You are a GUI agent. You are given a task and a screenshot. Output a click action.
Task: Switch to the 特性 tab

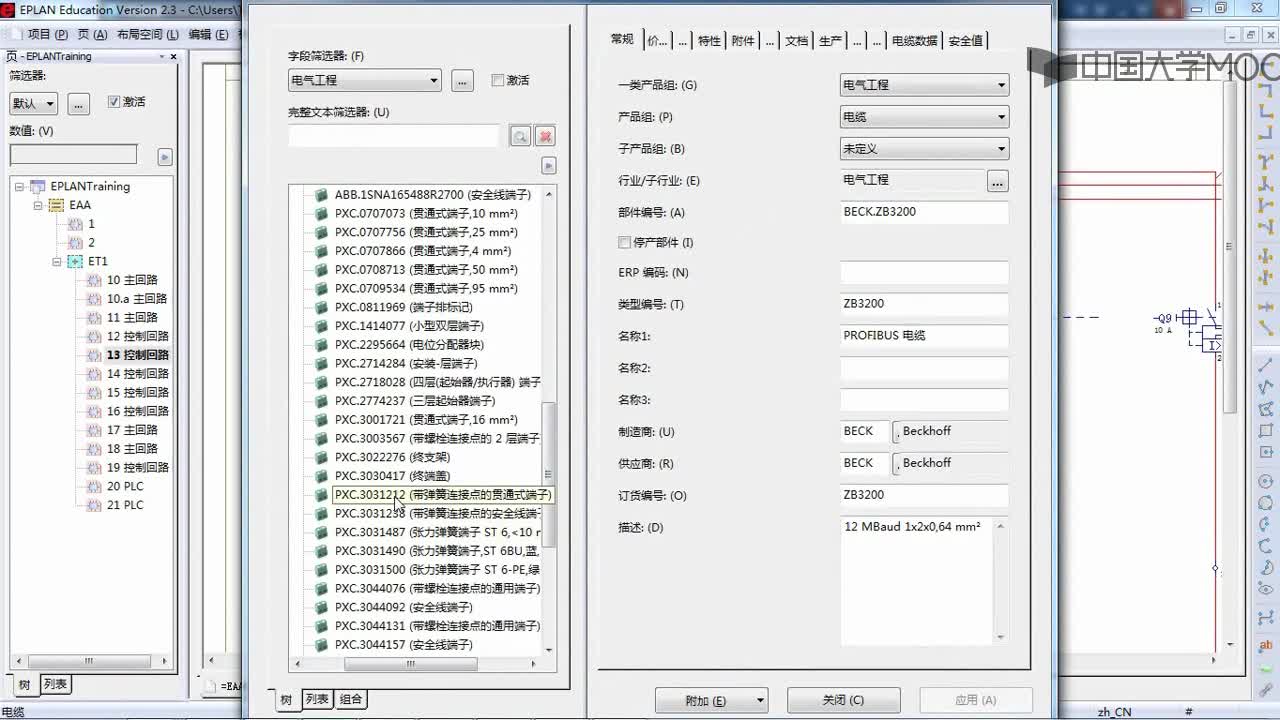pyautogui.click(x=709, y=41)
